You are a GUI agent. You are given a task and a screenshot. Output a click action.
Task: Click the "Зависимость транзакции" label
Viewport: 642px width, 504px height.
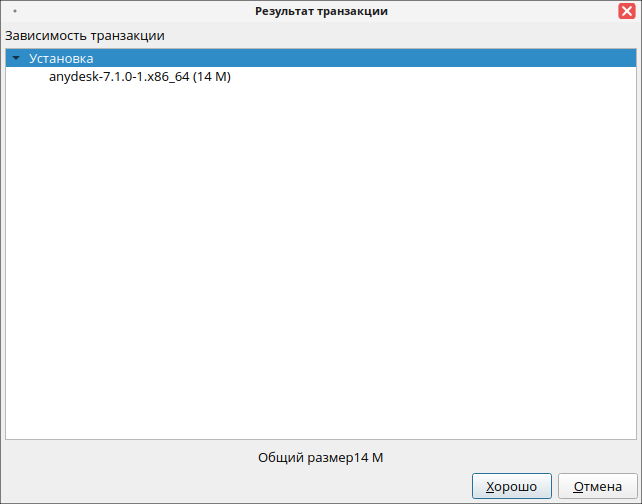pos(85,36)
